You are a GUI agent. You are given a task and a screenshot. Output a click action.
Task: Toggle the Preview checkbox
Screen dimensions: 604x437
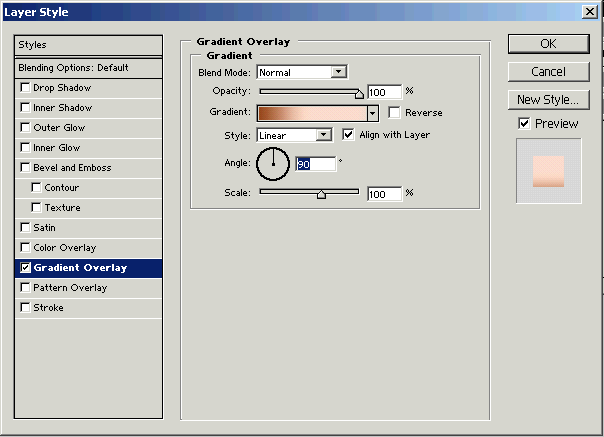524,124
